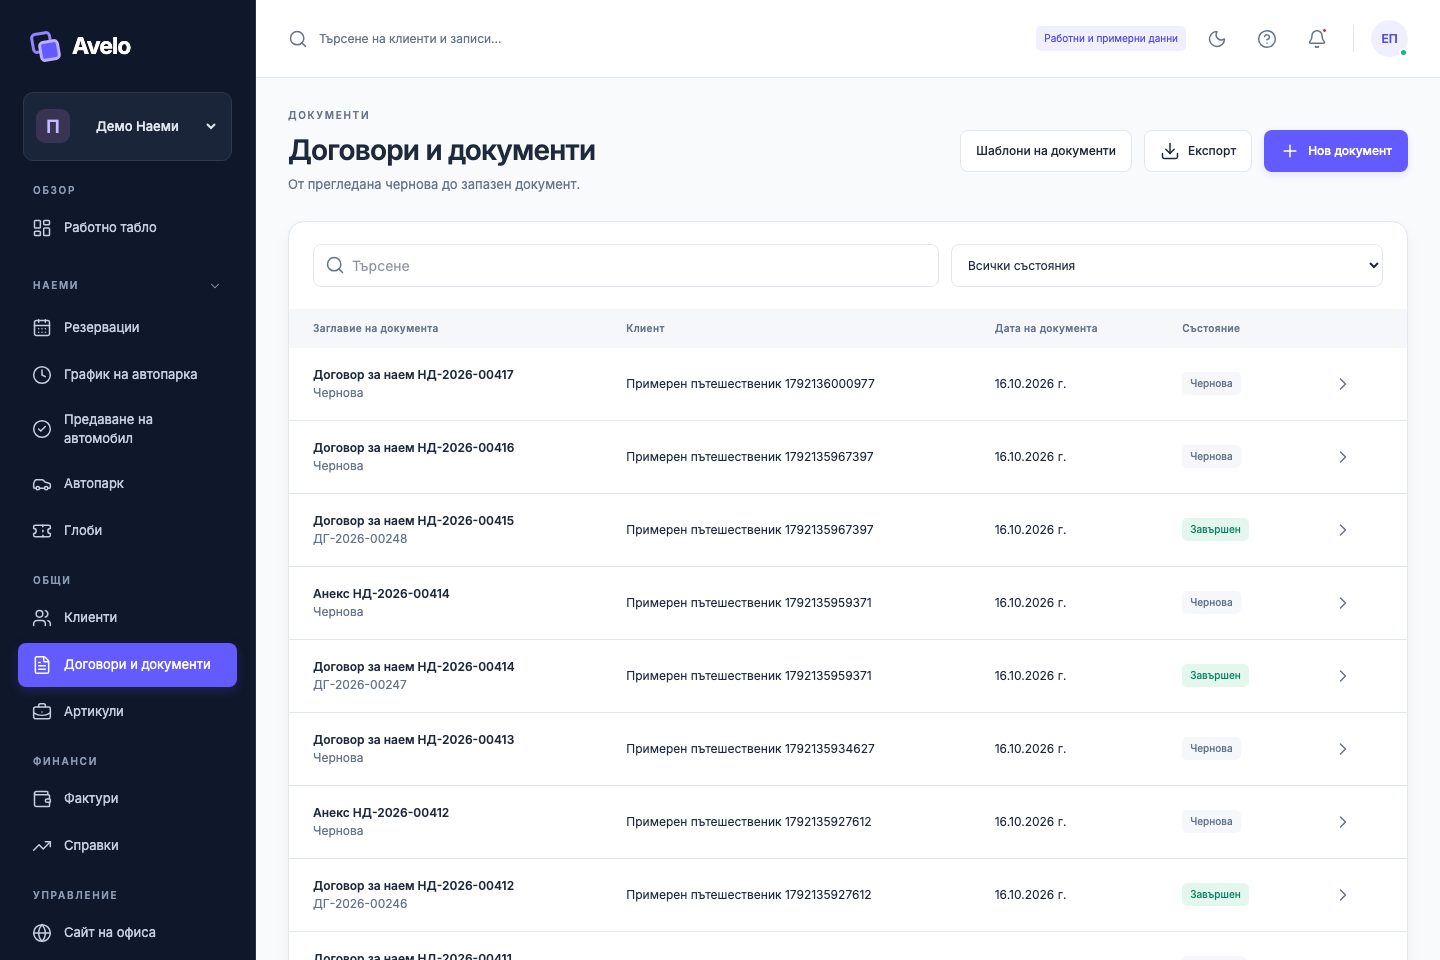Open notifications bell icon

point(1317,39)
